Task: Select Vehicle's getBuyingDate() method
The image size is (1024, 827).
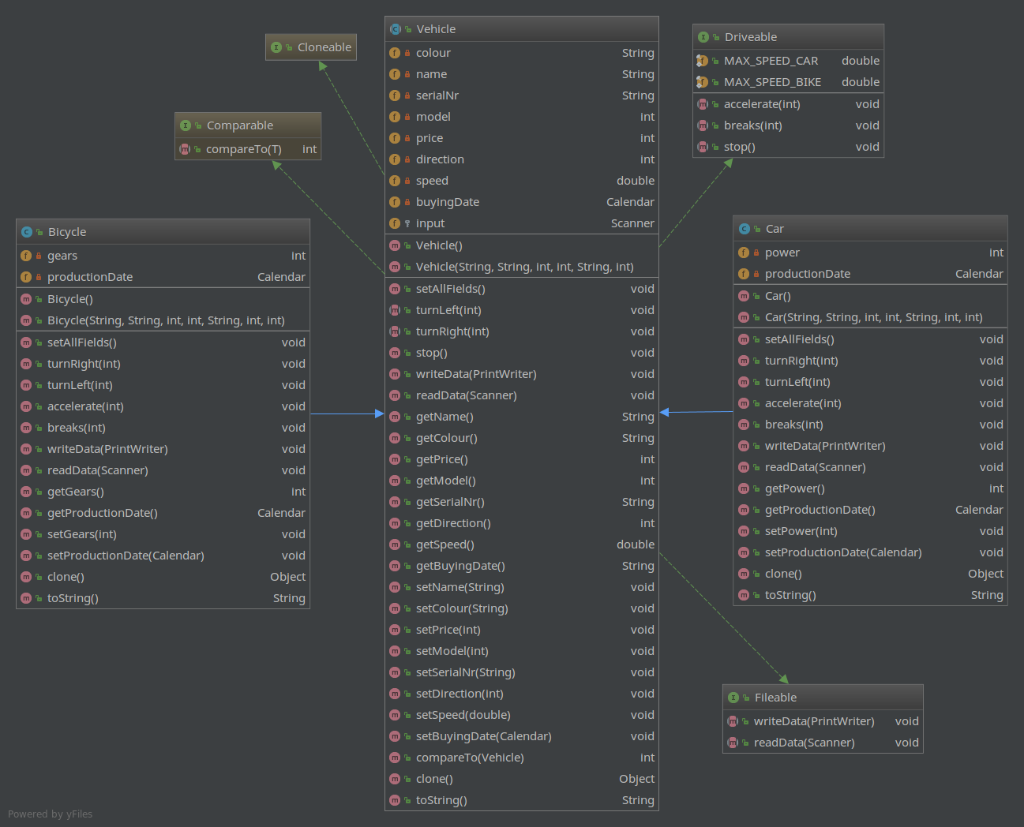Action: tap(522, 566)
